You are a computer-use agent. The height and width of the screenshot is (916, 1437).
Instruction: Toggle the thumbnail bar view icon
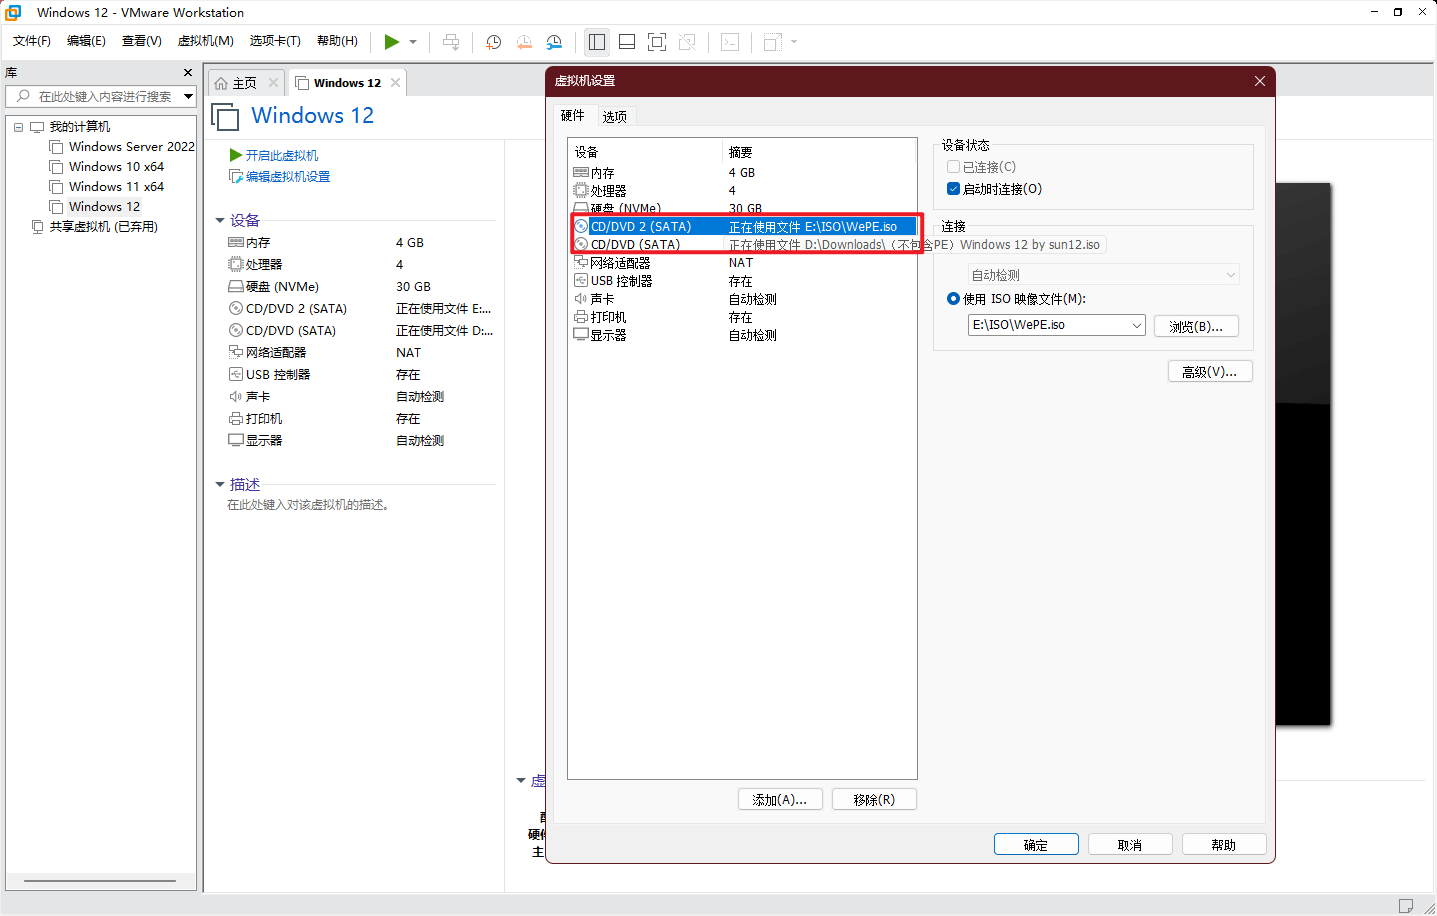tap(627, 42)
